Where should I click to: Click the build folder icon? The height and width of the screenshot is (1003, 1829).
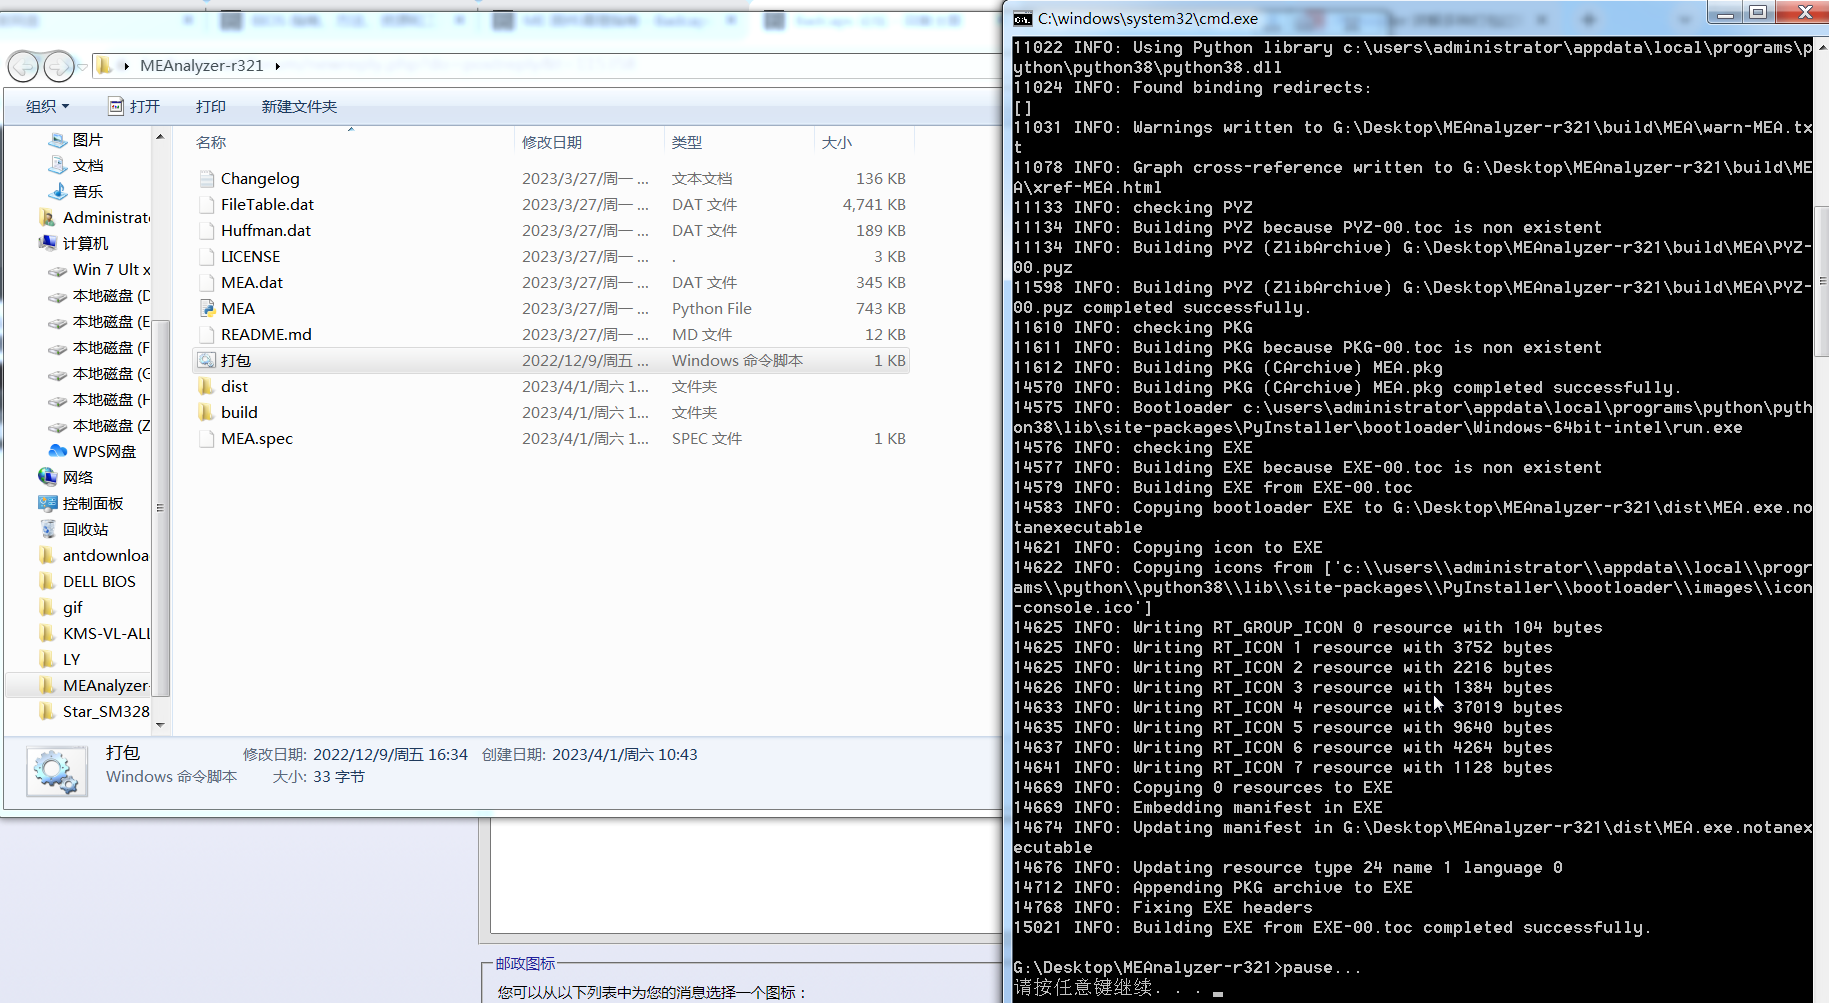pos(207,412)
